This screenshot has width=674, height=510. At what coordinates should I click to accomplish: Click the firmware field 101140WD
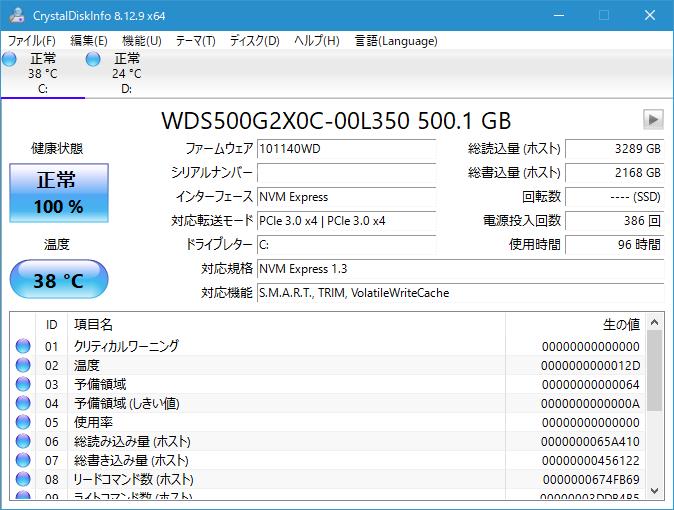click(x=346, y=149)
